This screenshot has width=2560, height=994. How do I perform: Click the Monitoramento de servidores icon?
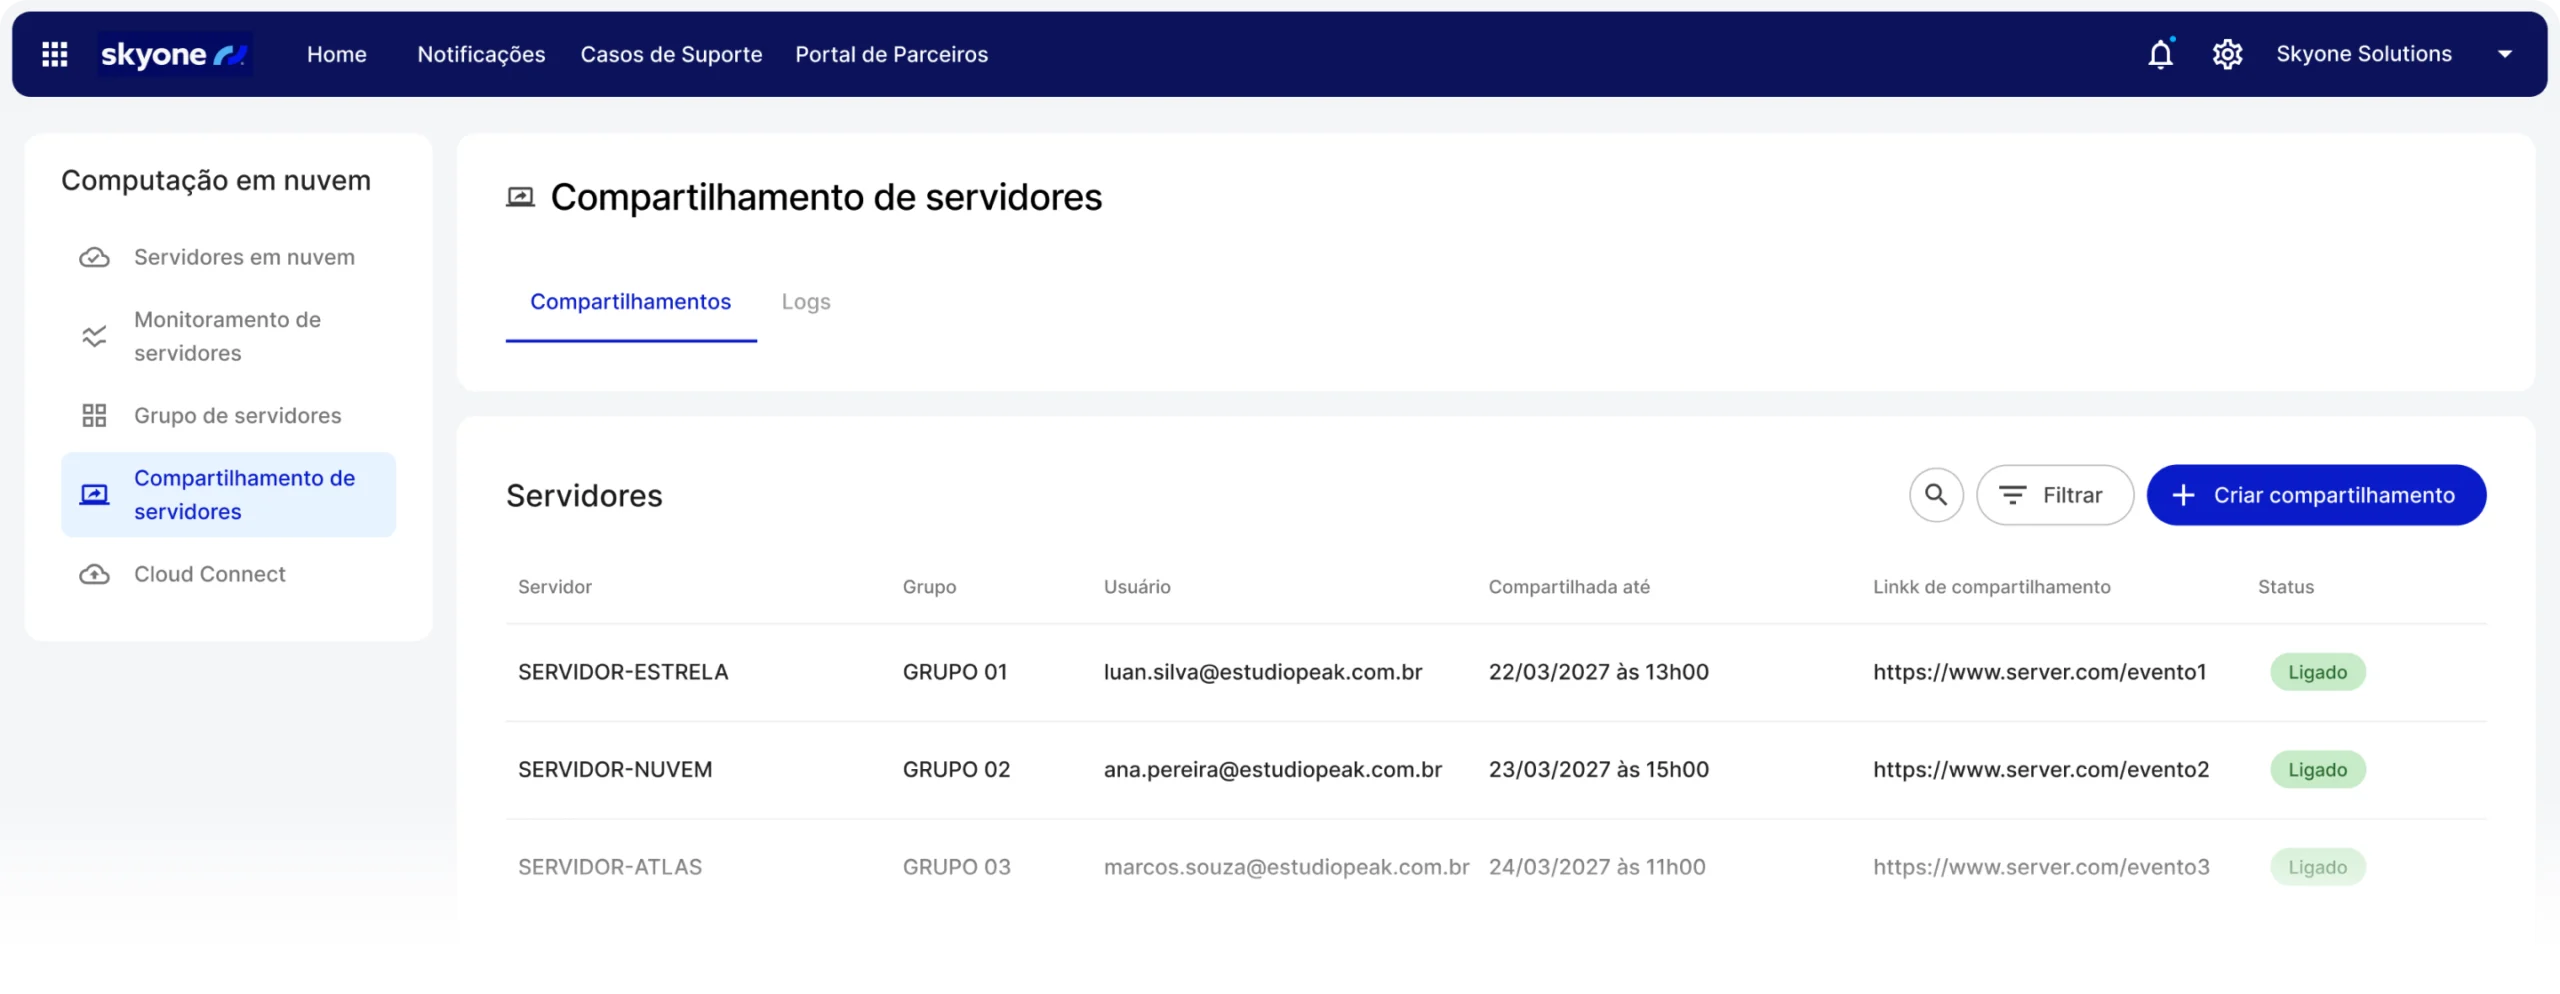94,336
